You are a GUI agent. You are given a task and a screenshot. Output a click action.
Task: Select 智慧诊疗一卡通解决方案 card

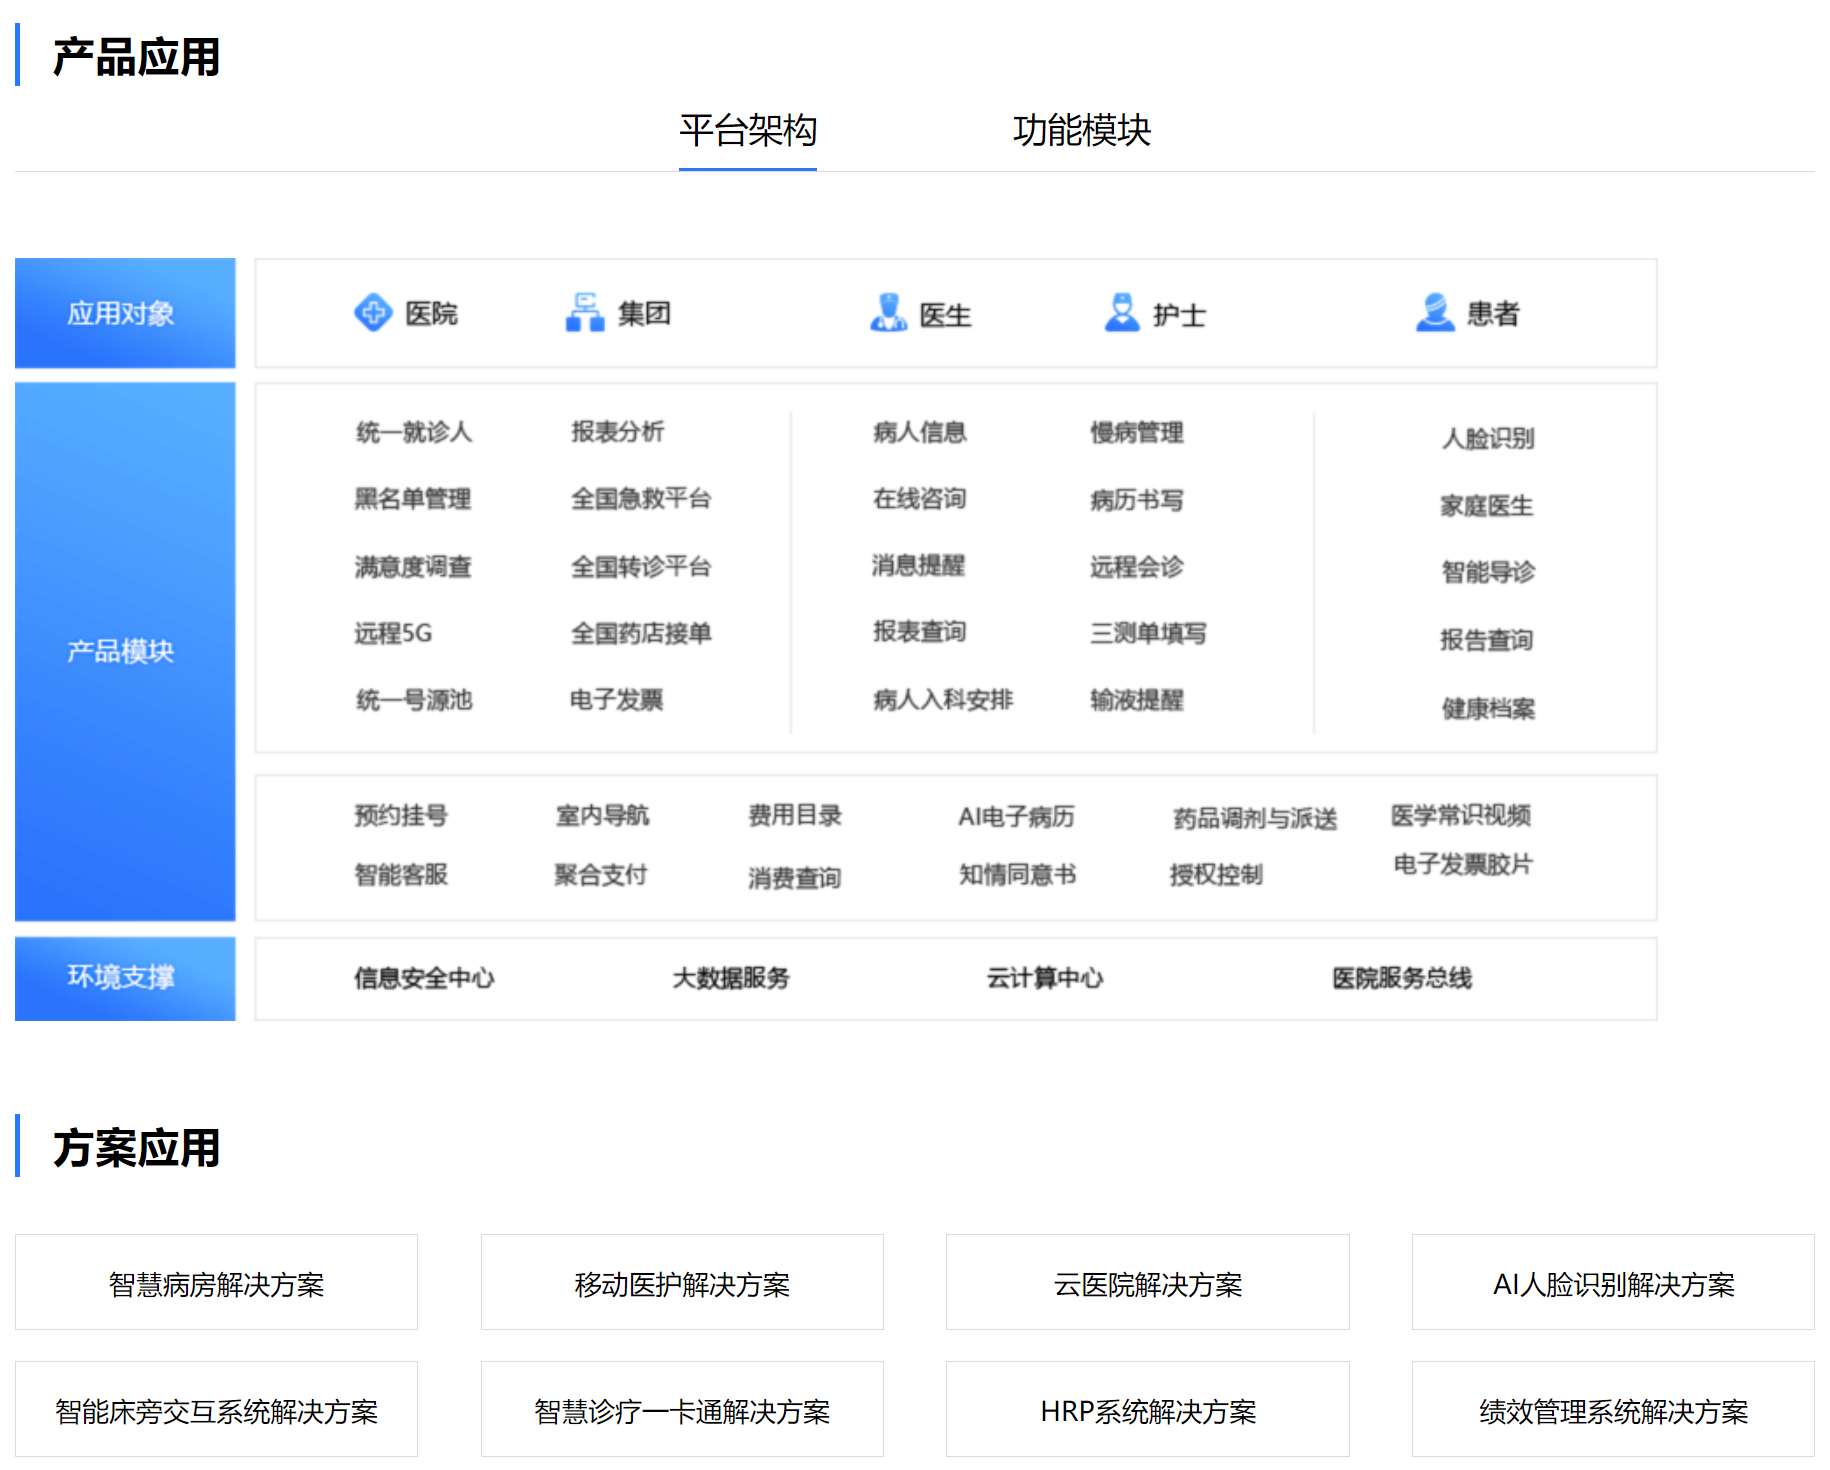pyautogui.click(x=682, y=1410)
